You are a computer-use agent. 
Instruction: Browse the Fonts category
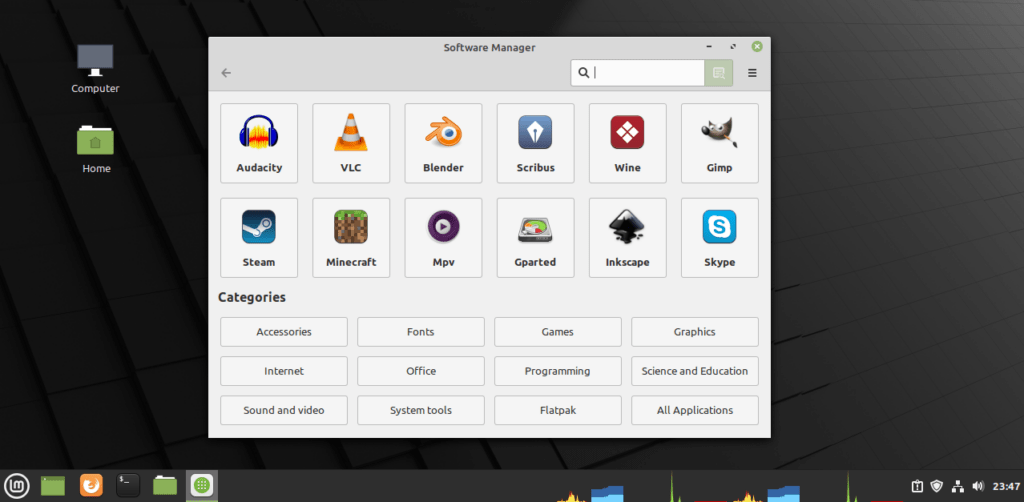pyautogui.click(x=421, y=332)
